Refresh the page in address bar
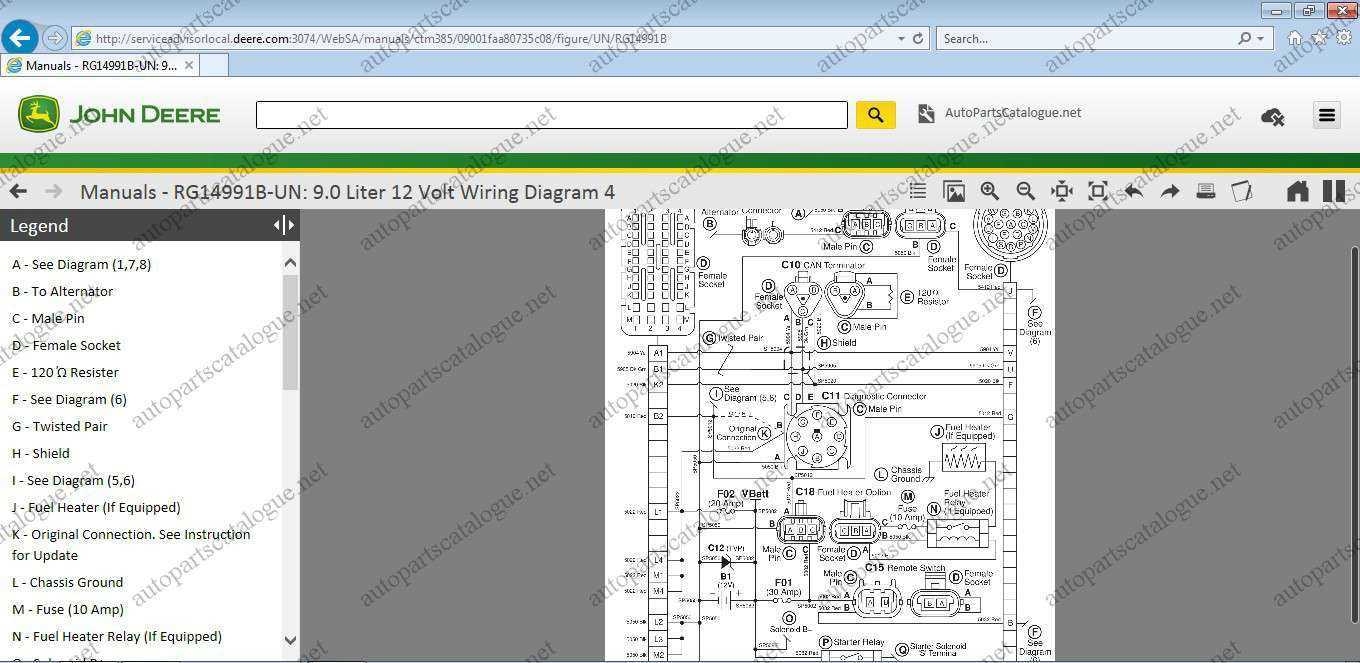The width and height of the screenshot is (1360, 663). [917, 38]
